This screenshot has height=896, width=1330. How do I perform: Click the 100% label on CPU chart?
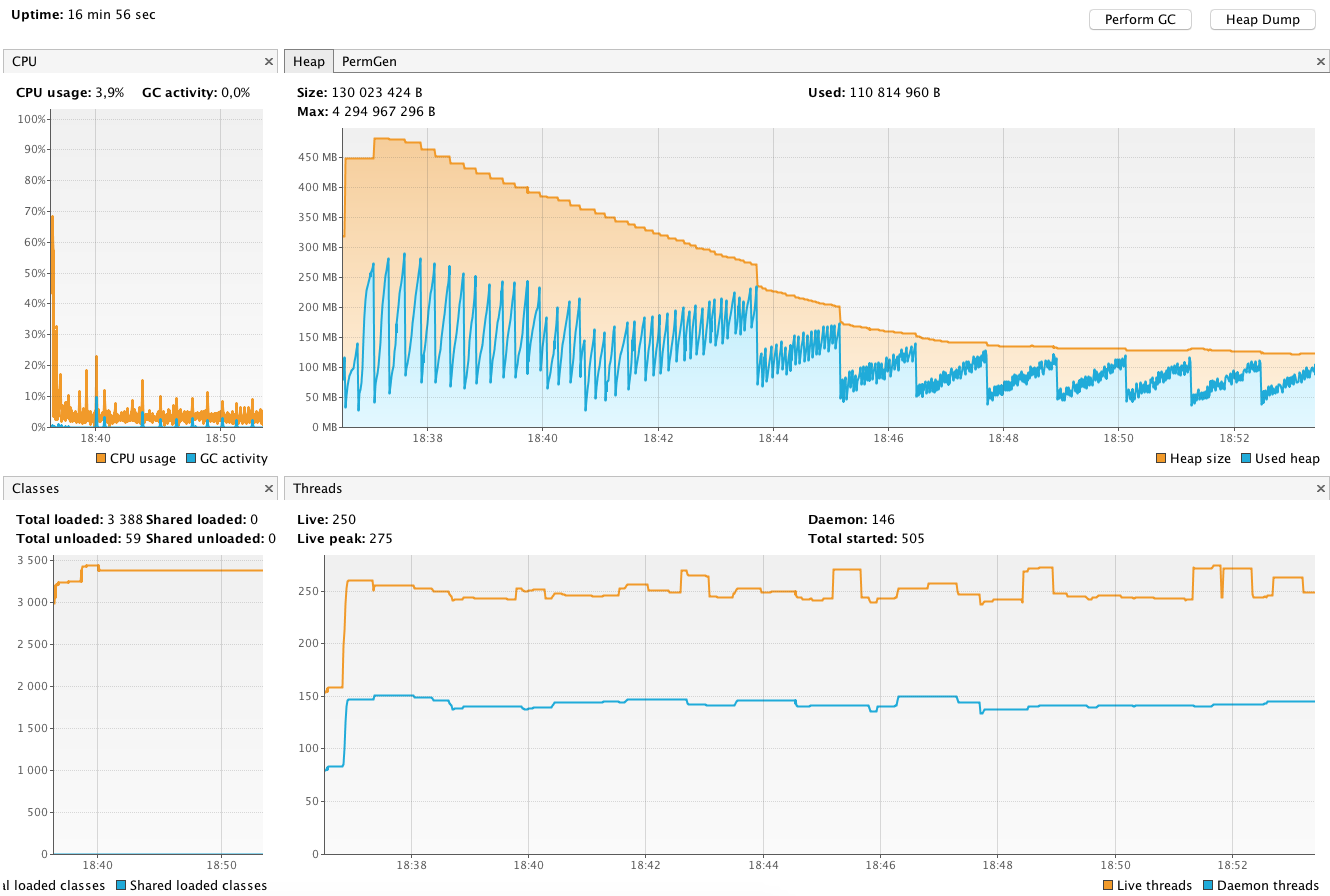click(x=33, y=119)
